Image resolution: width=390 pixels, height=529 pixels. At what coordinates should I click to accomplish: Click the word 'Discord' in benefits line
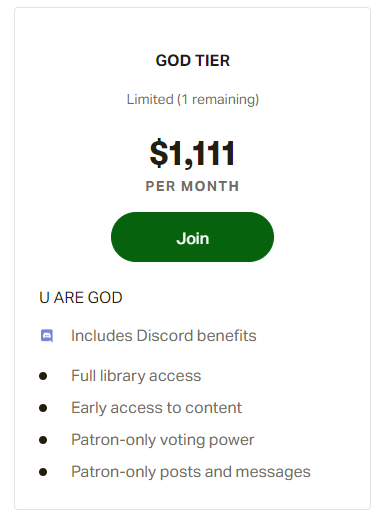[165, 336]
